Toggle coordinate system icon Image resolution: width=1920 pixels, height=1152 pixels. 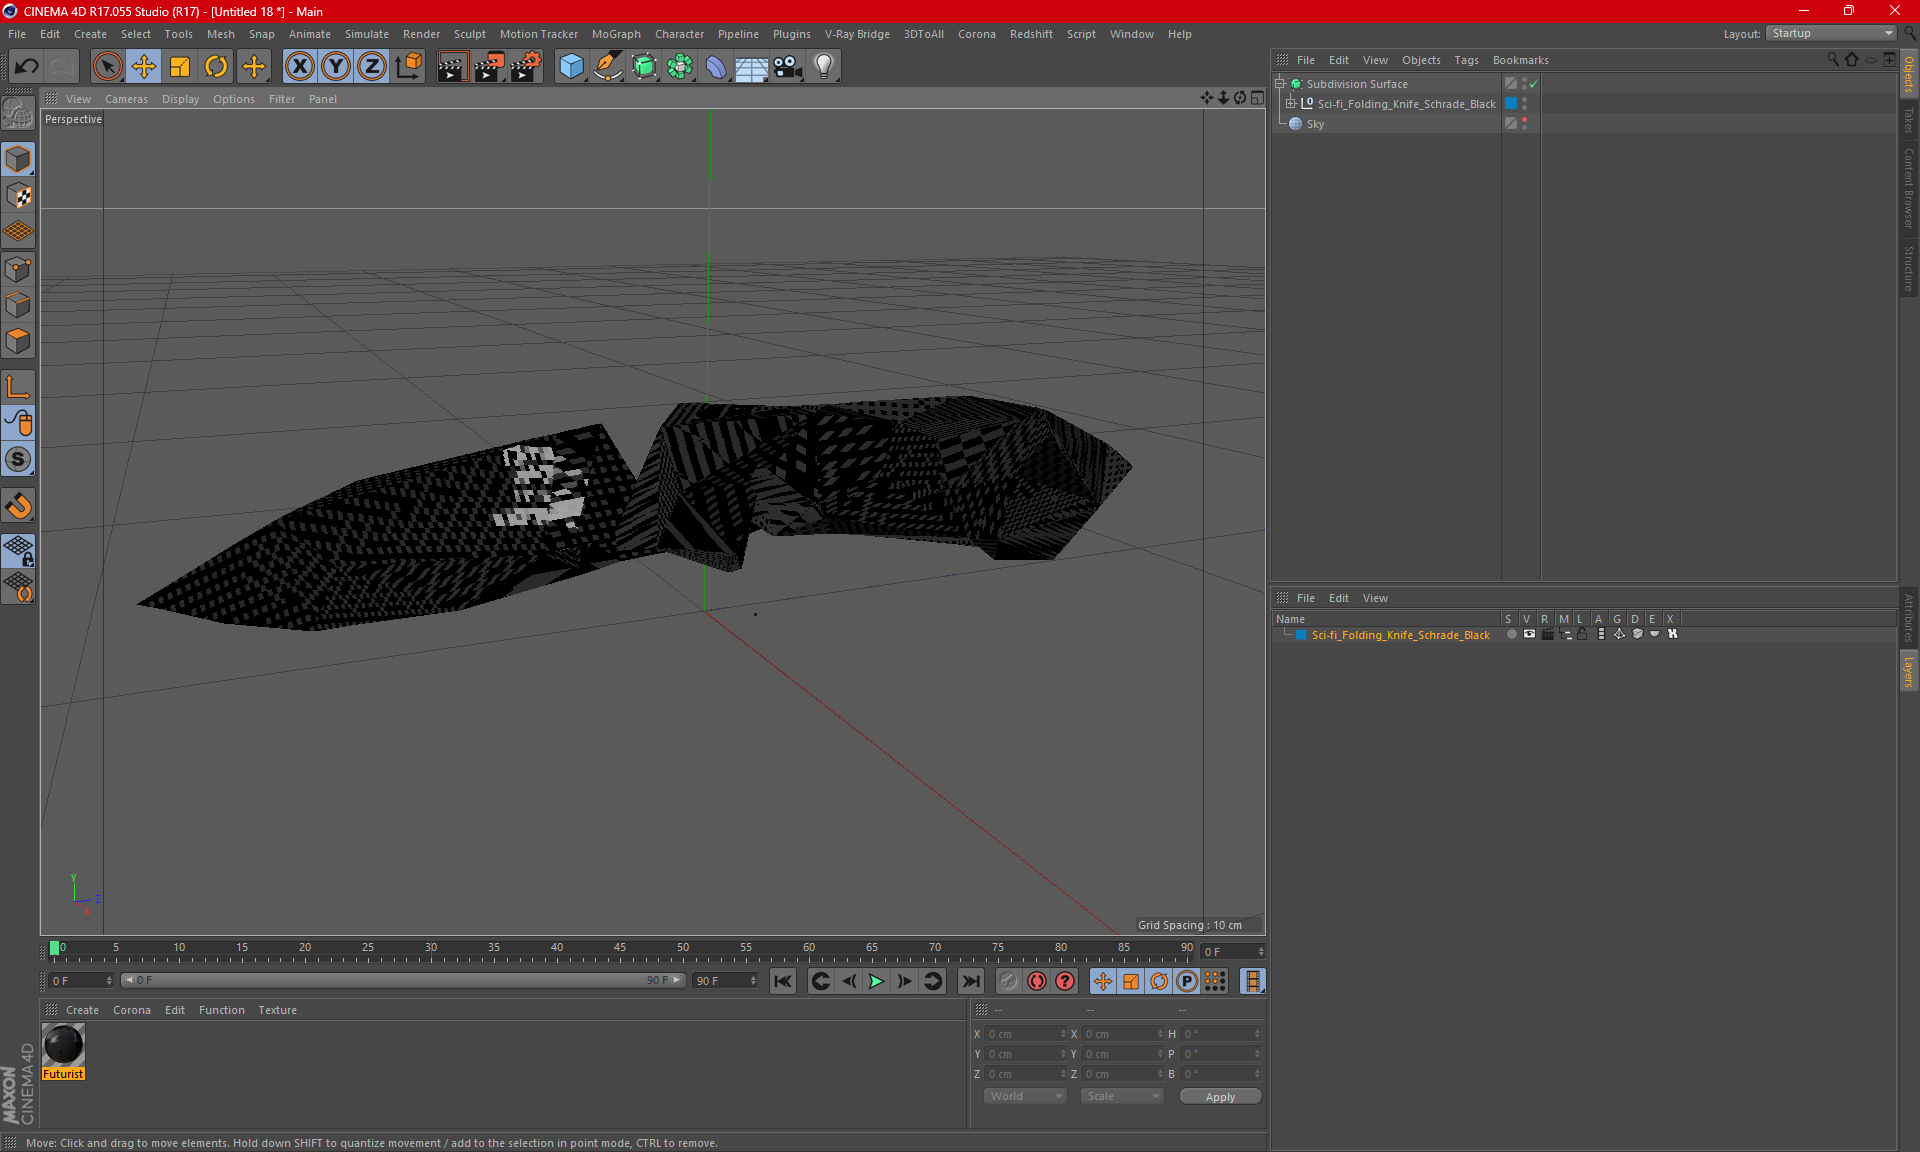point(409,67)
